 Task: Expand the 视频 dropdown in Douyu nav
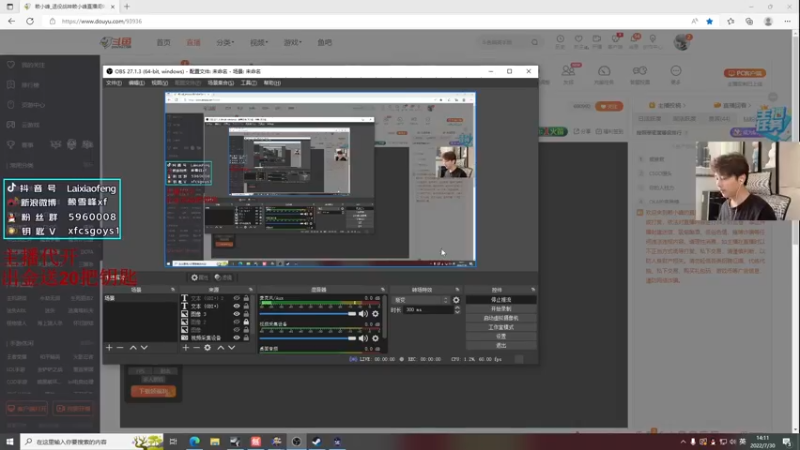pyautogui.click(x=259, y=42)
